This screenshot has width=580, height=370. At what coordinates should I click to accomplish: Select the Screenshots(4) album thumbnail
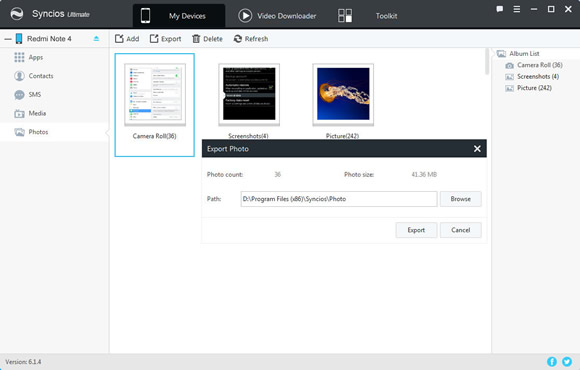[249, 95]
